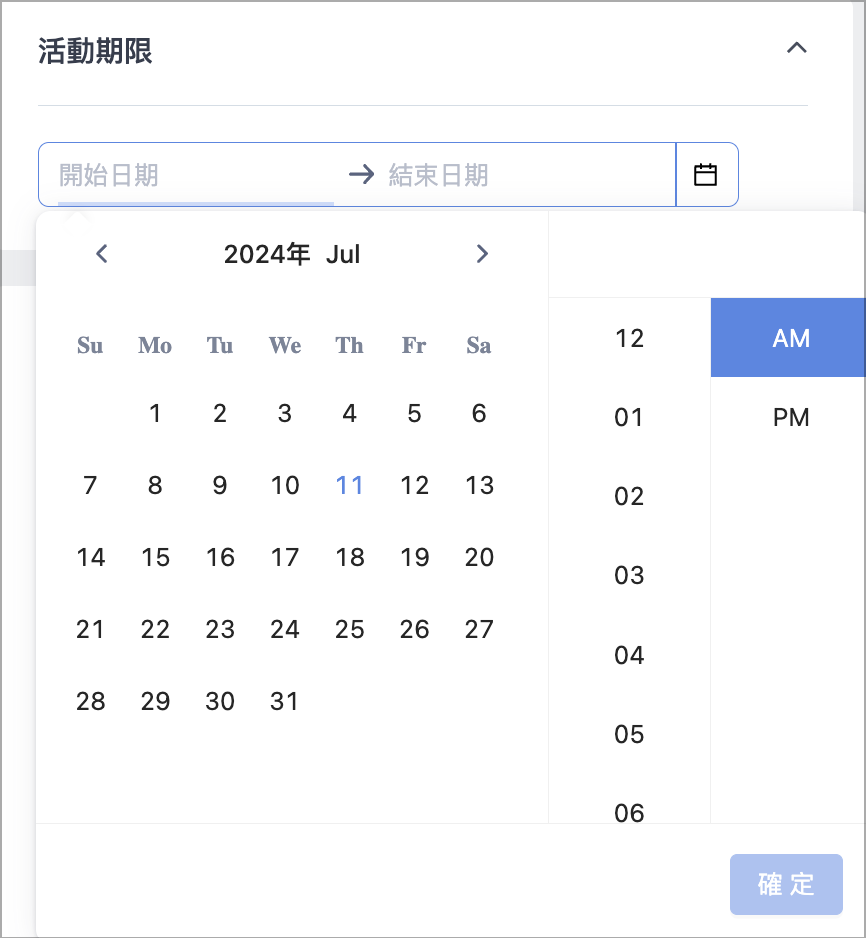Focus the 開始日期 start date input field
Viewport: 866px width, 938px height.
coord(196,175)
